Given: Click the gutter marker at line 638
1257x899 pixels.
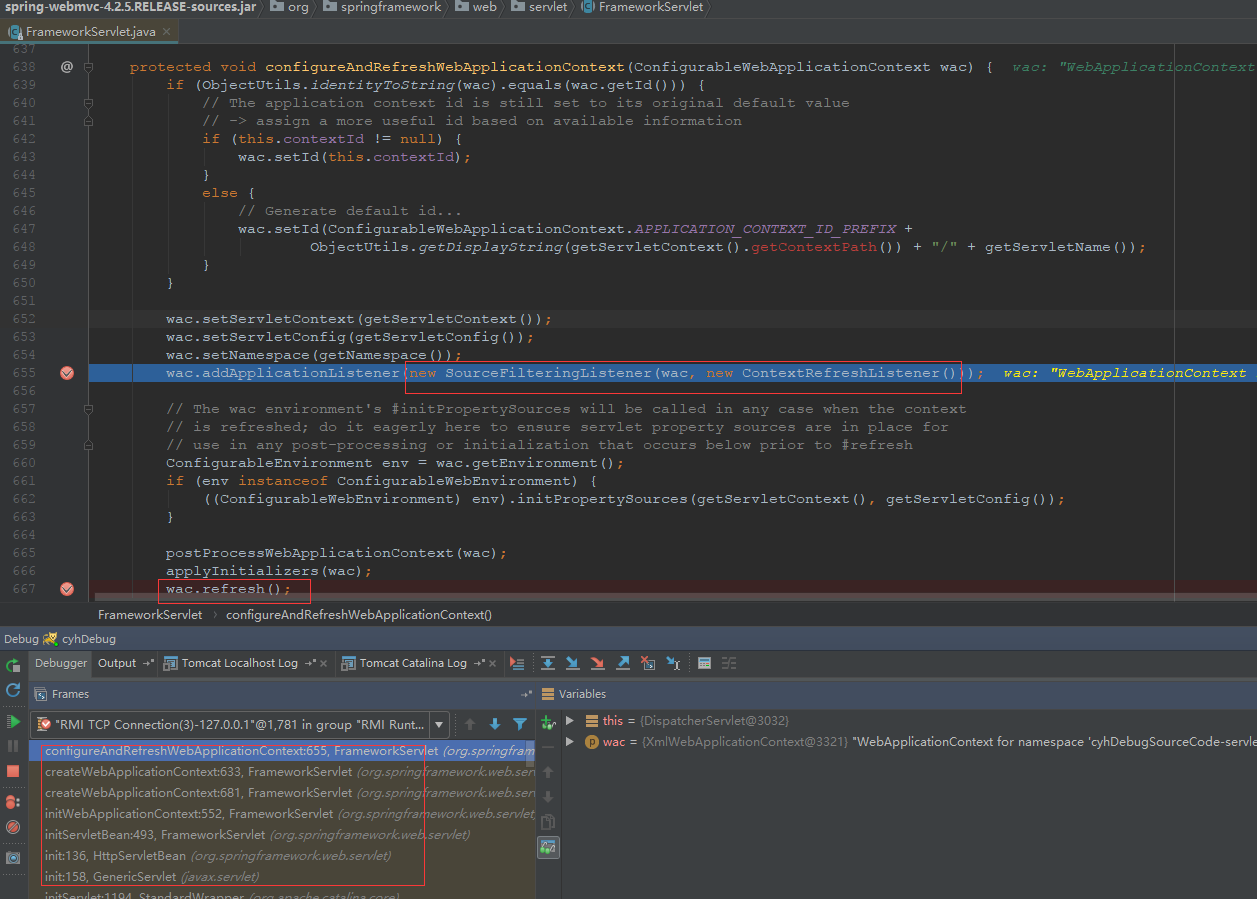Looking at the screenshot, I should [x=67, y=67].
